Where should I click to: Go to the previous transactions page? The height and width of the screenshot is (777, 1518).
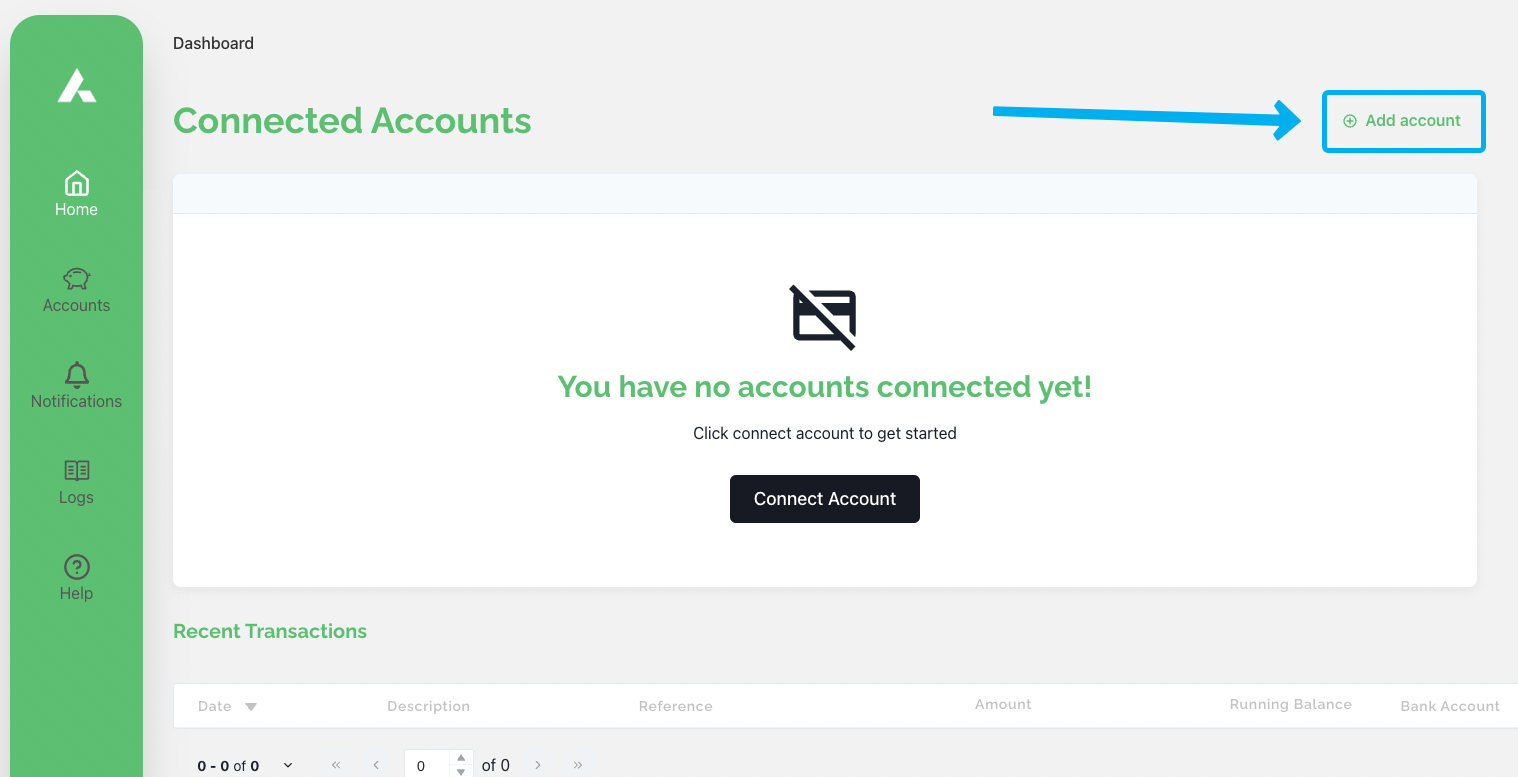[376, 765]
